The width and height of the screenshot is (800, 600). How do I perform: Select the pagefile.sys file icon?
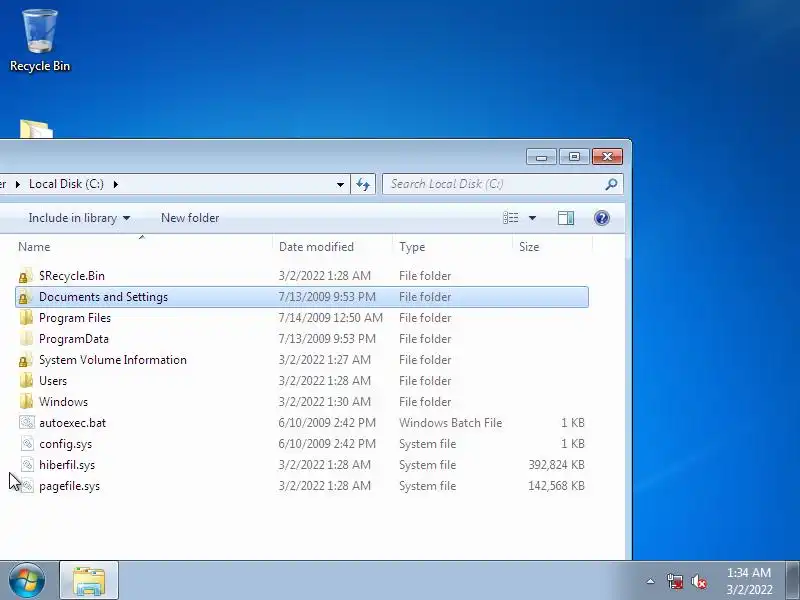pyautogui.click(x=27, y=486)
